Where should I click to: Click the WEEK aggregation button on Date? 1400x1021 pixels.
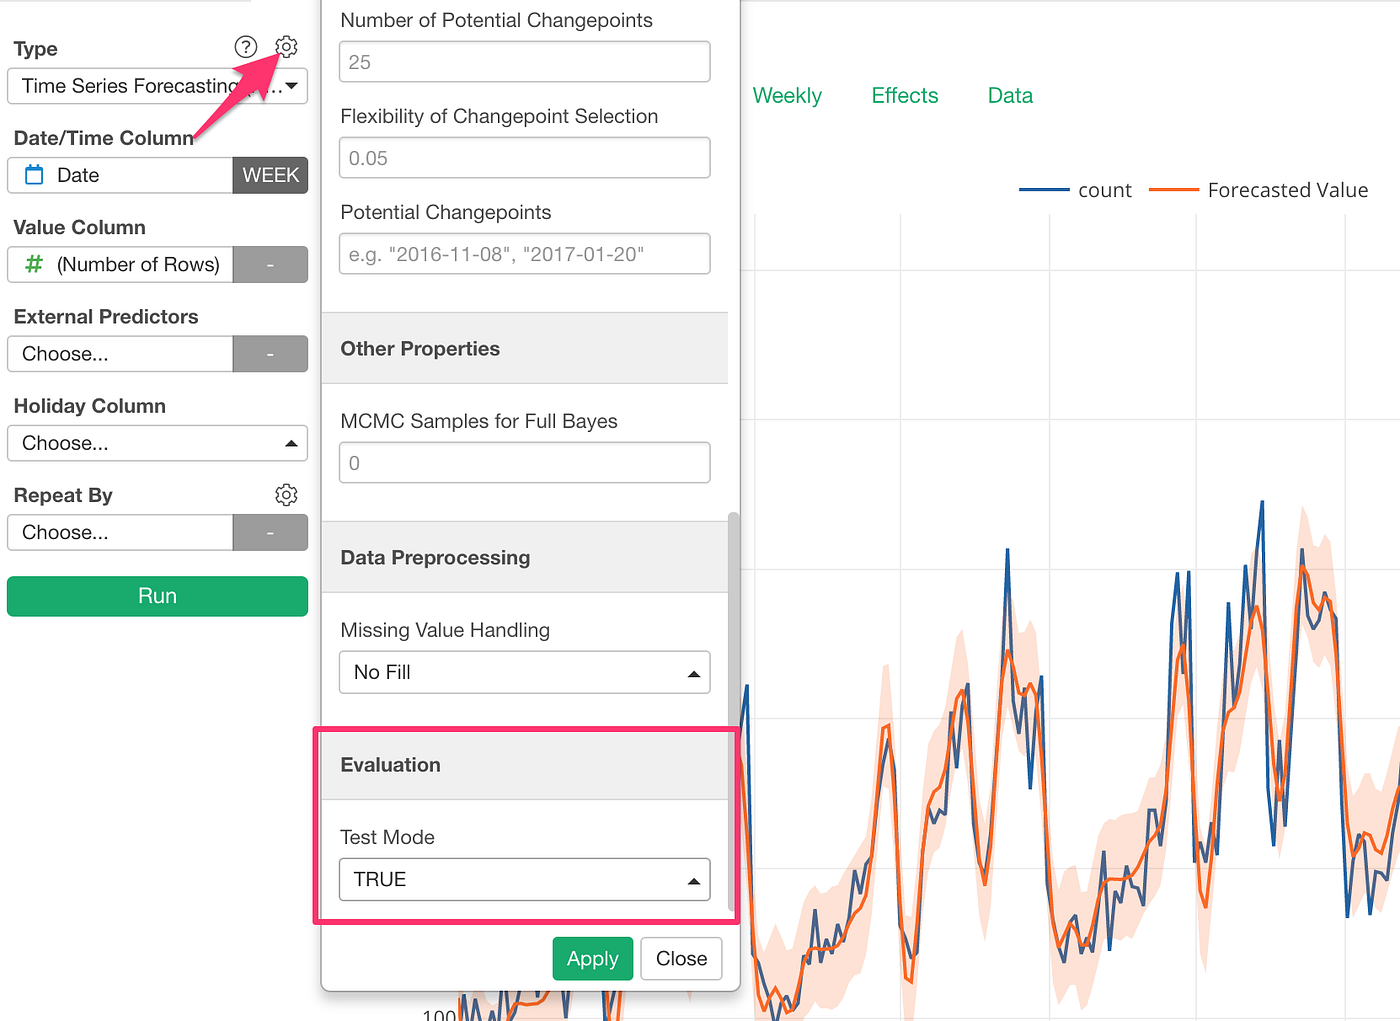pyautogui.click(x=270, y=174)
